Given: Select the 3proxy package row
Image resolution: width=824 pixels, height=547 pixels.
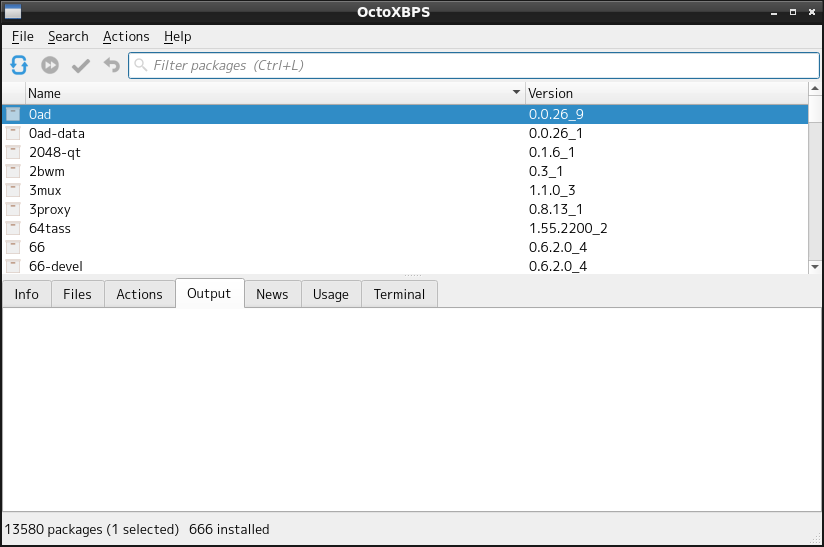Looking at the screenshot, I should [x=405, y=209].
